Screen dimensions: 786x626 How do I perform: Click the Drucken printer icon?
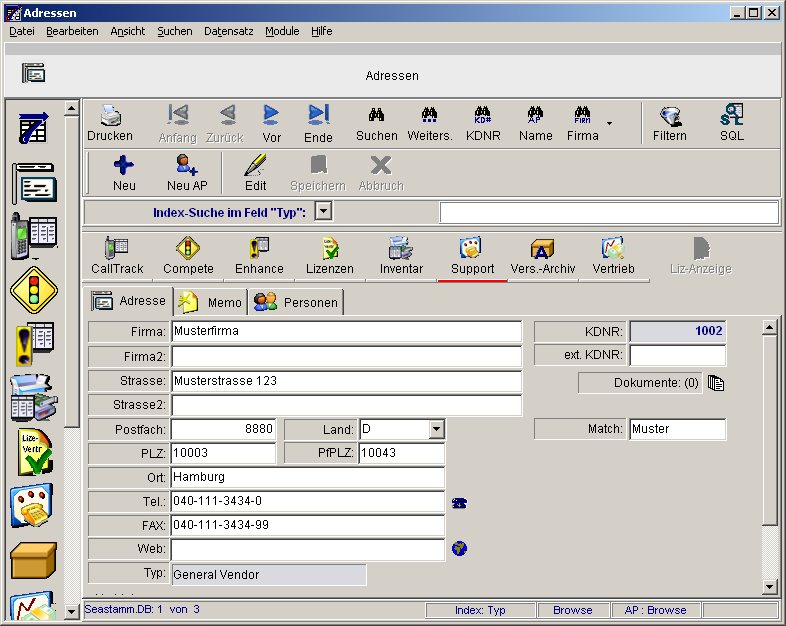109,116
